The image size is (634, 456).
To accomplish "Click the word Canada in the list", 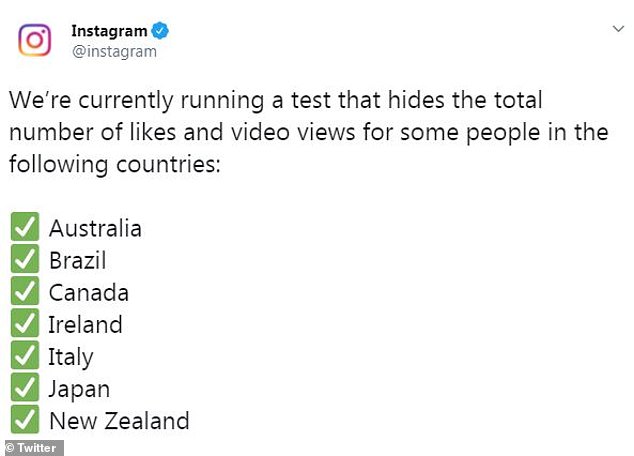I will click(88, 292).
